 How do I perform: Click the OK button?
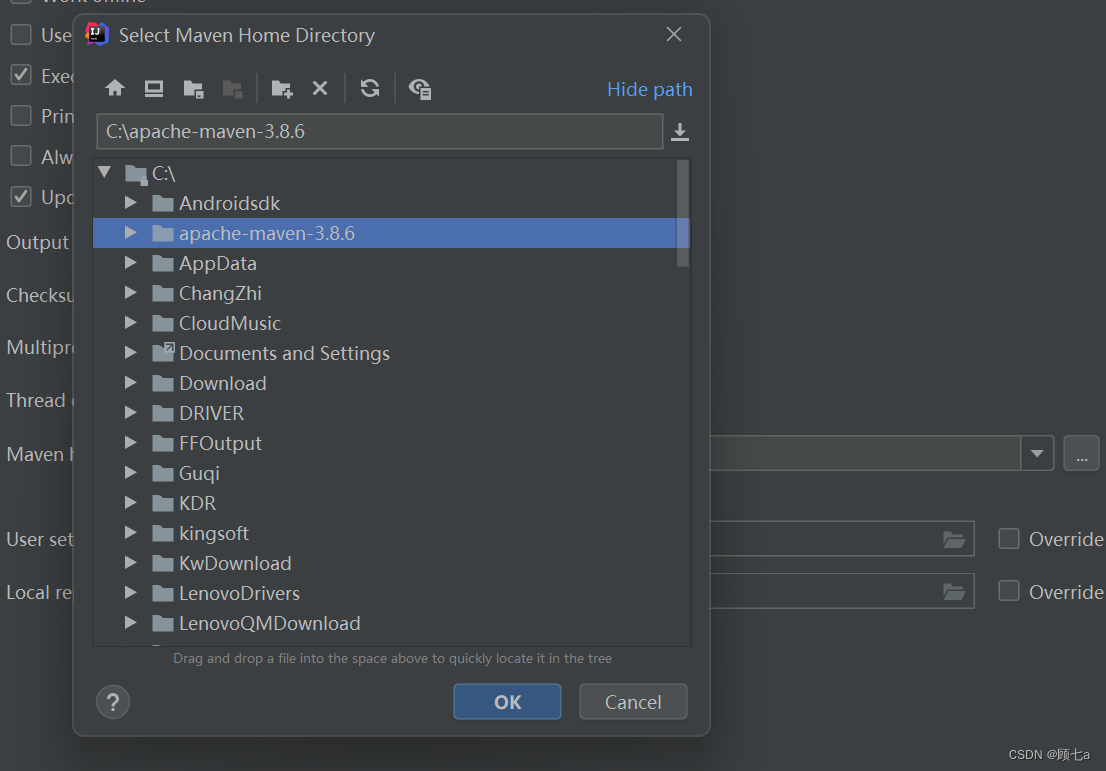point(507,702)
